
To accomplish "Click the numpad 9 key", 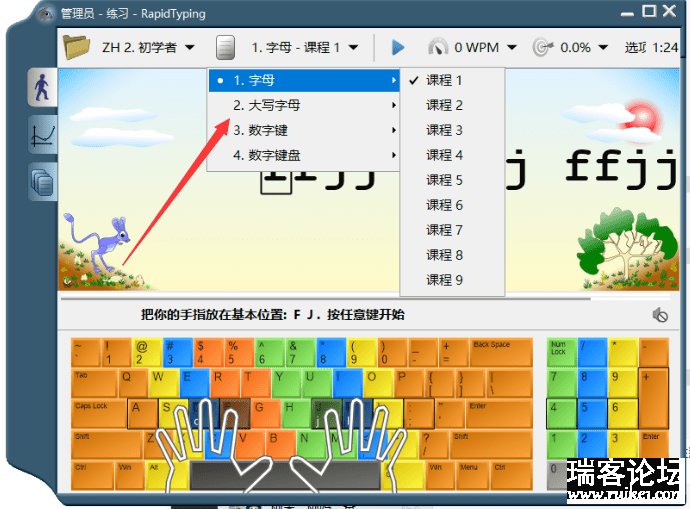I will click(x=623, y=383).
